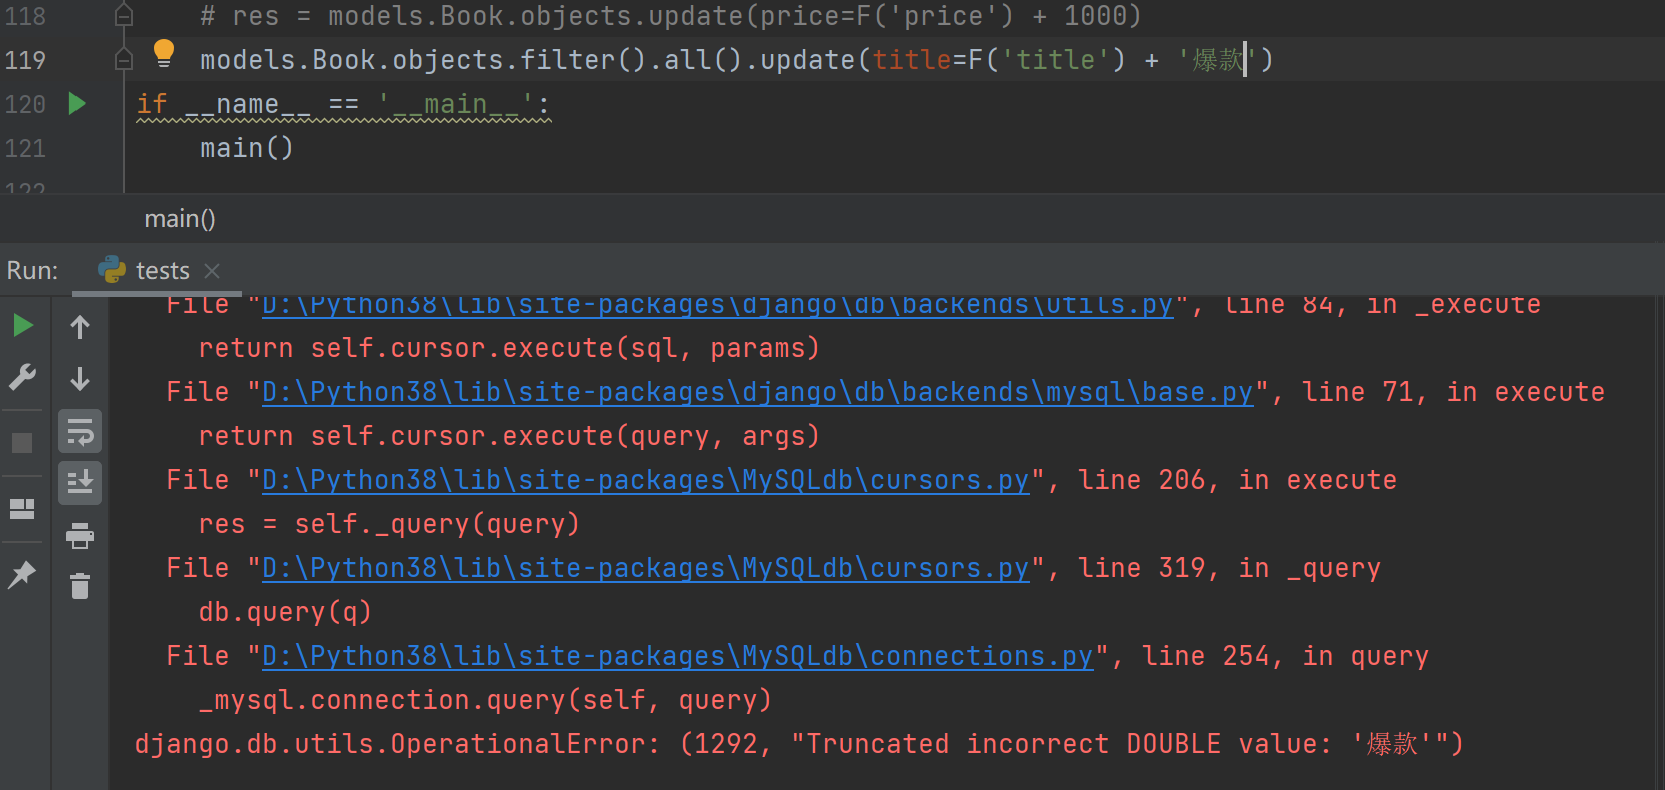The width and height of the screenshot is (1665, 790).
Task: Click the stop process square icon
Action: 22,443
